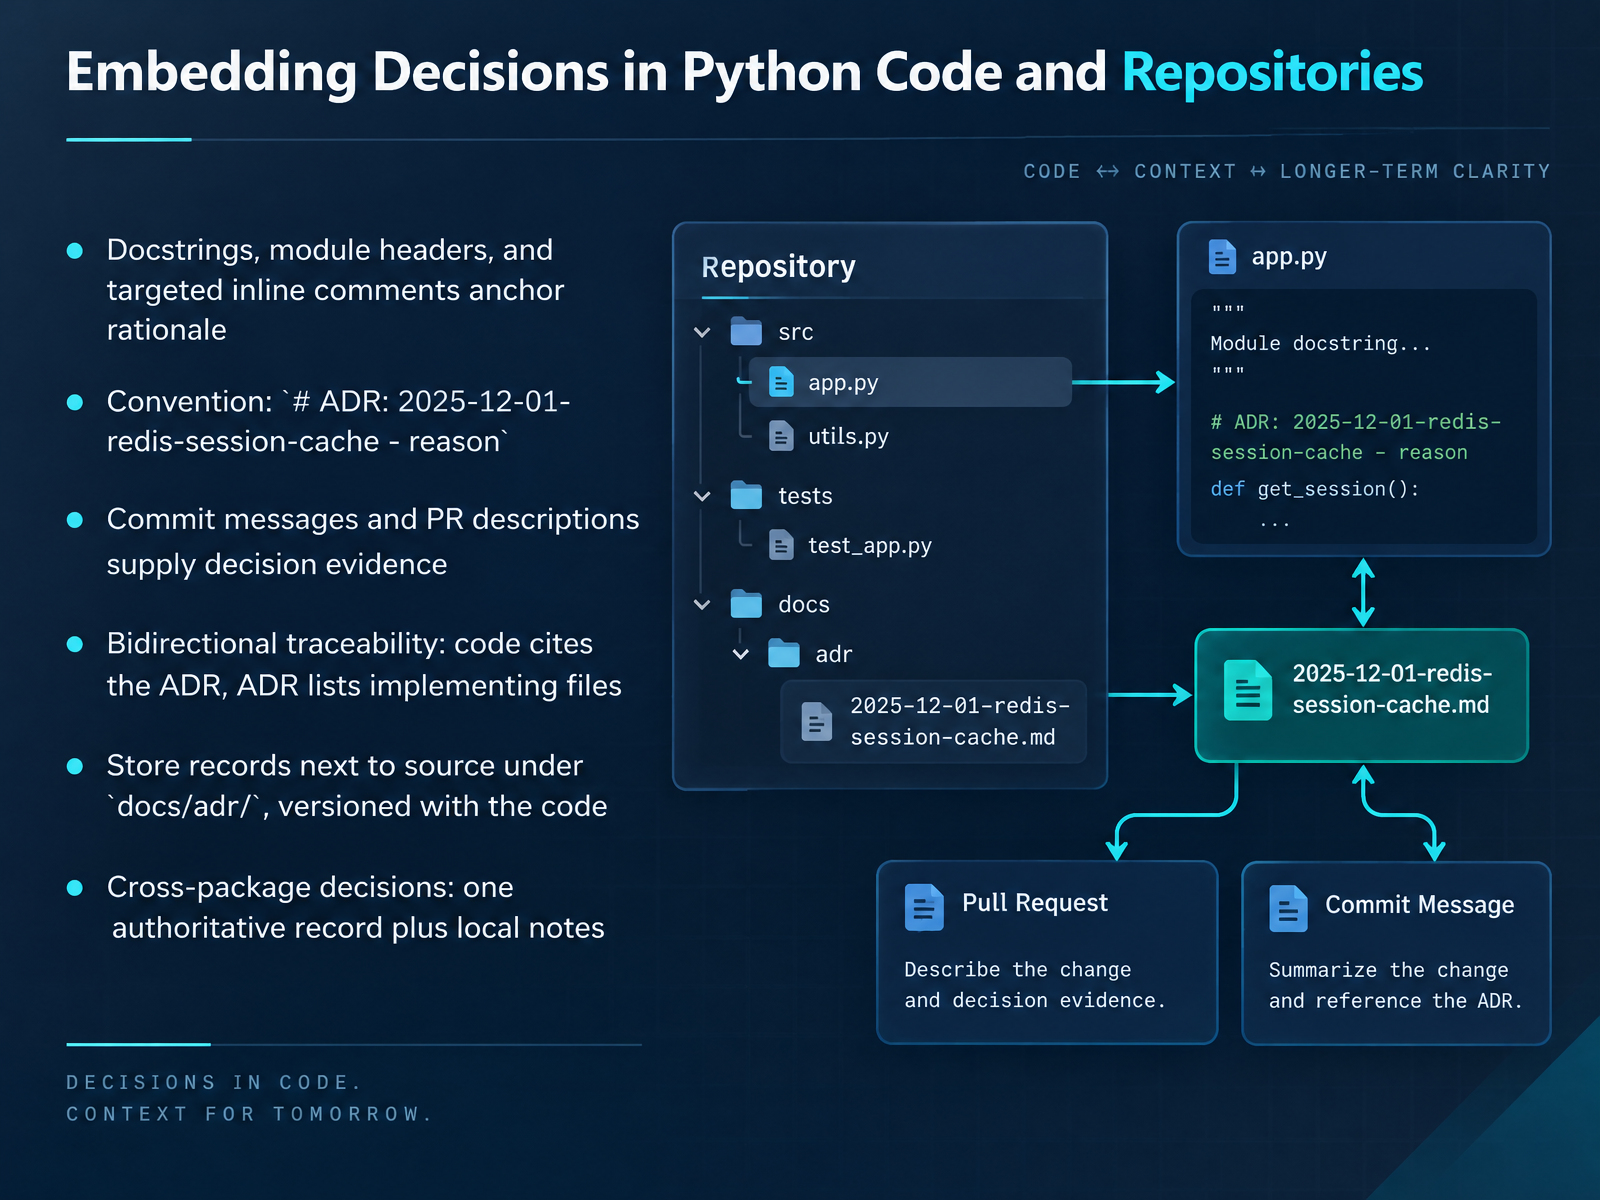This screenshot has width=1600, height=1200.
Task: Click the adr folder label
Action: click(x=834, y=654)
